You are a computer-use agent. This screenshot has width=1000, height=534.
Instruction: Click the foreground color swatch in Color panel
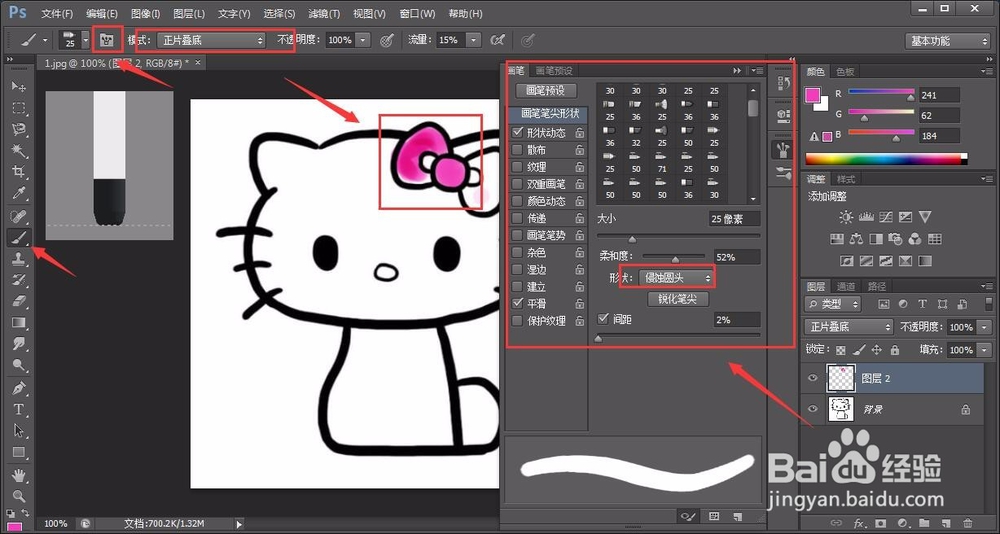click(x=812, y=95)
